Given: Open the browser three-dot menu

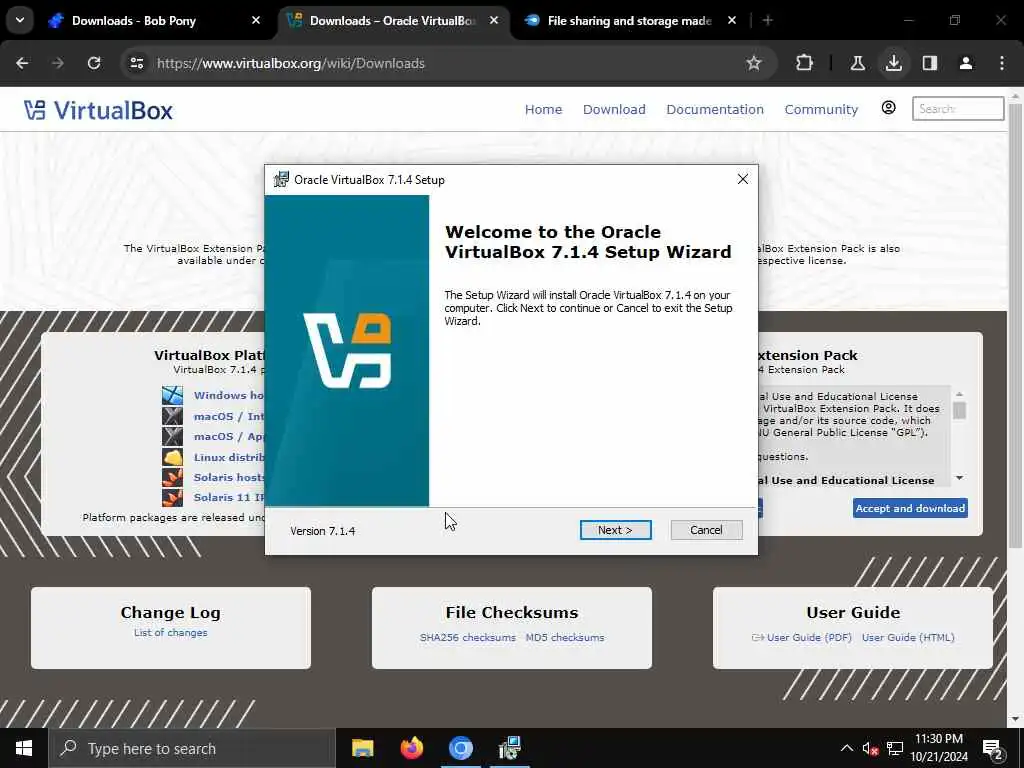Looking at the screenshot, I should click(x=1002, y=63).
